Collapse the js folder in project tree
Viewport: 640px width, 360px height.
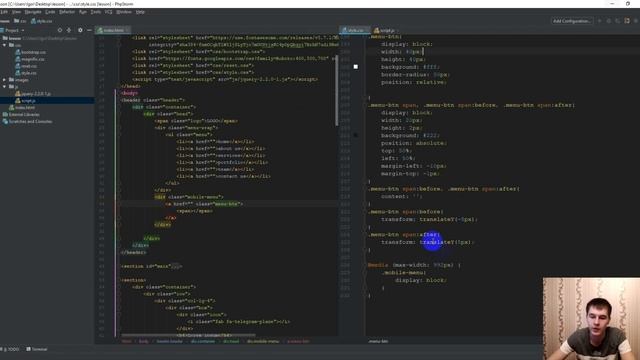click(4, 87)
